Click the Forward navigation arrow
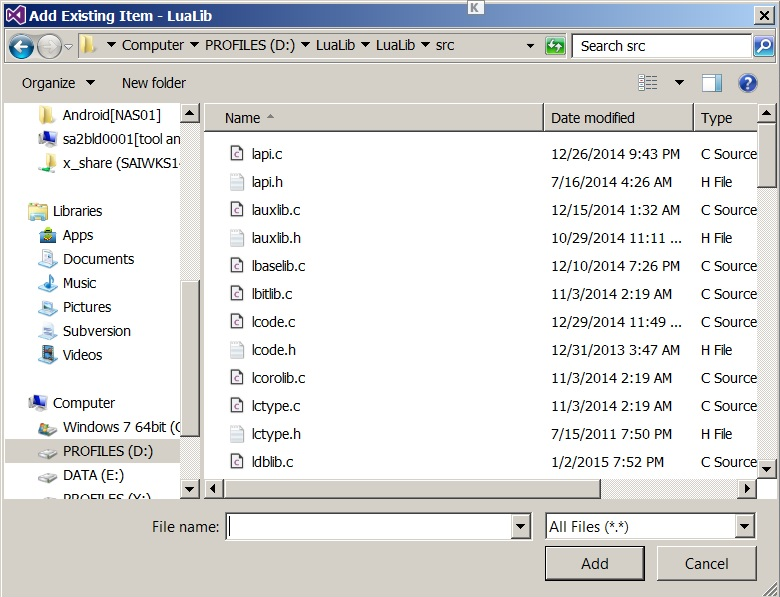This screenshot has width=780, height=597. (50, 47)
